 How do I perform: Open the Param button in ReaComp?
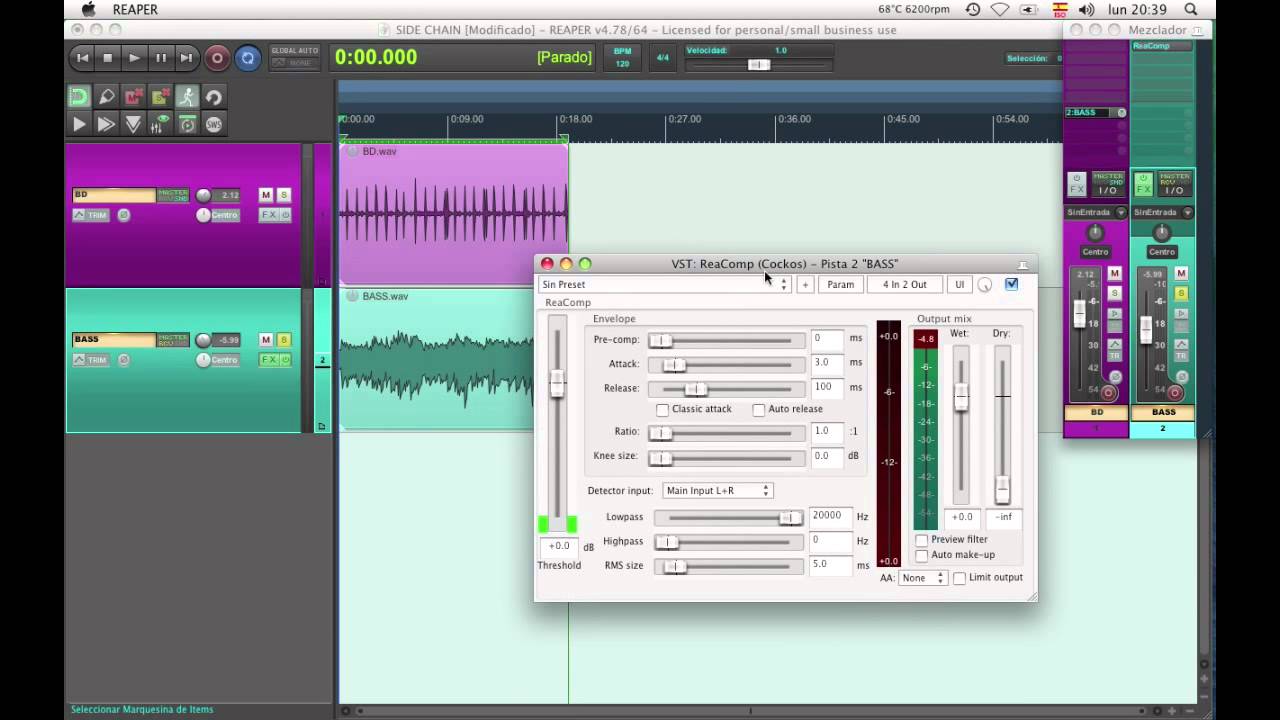pos(840,285)
